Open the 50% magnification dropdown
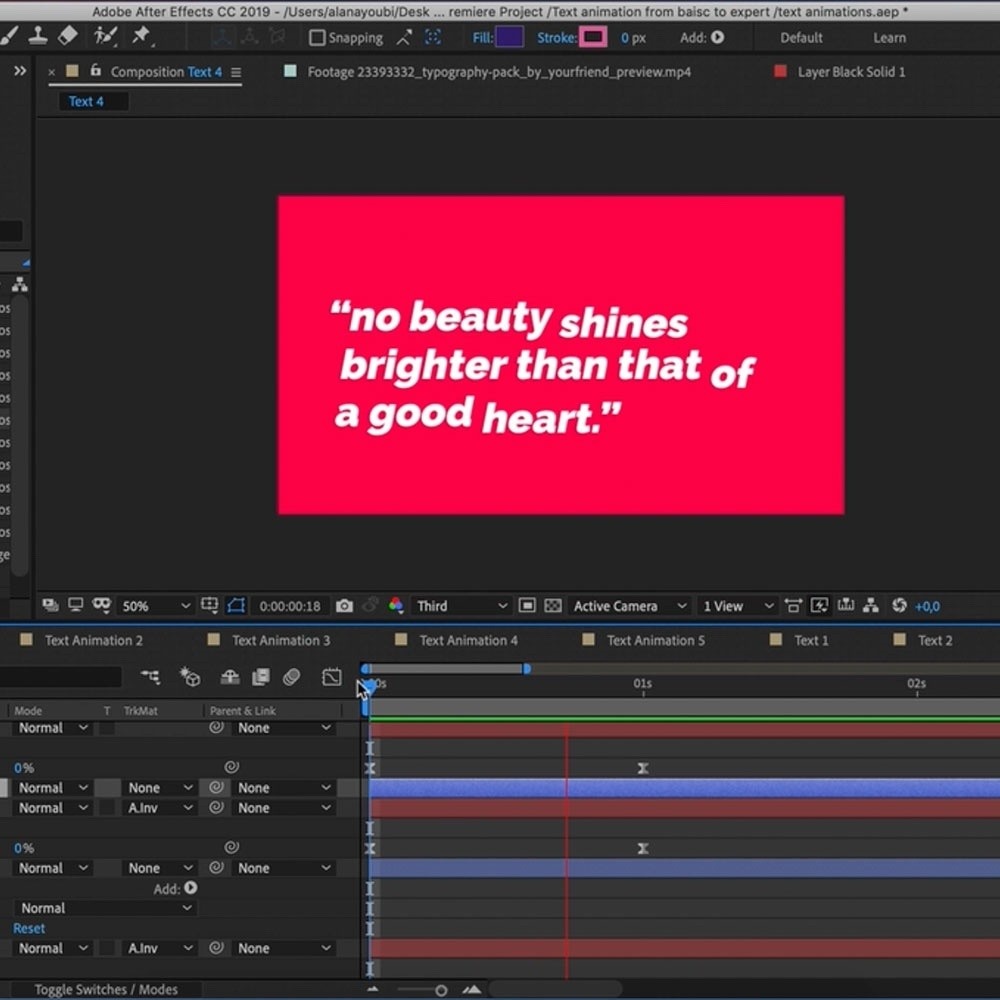Image resolution: width=1000 pixels, height=1000 pixels. point(155,606)
